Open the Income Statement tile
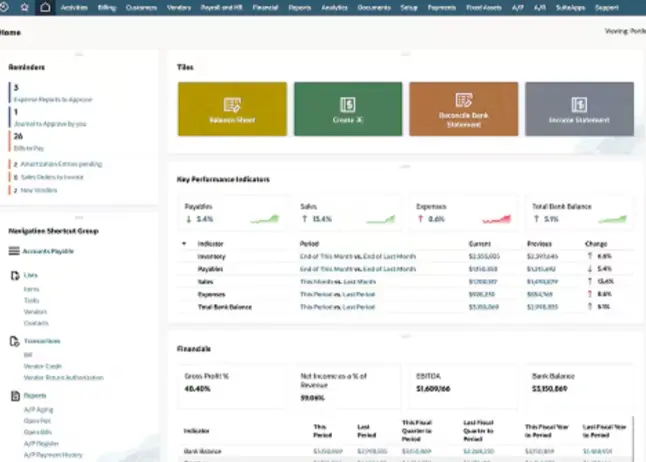Screen dimensions: 646x462 pos(578,109)
